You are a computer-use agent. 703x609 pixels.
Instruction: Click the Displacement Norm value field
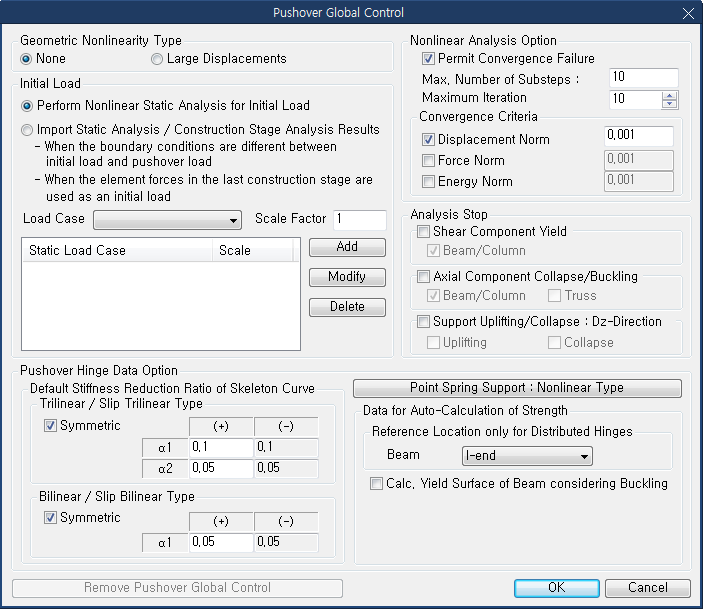click(x=638, y=136)
